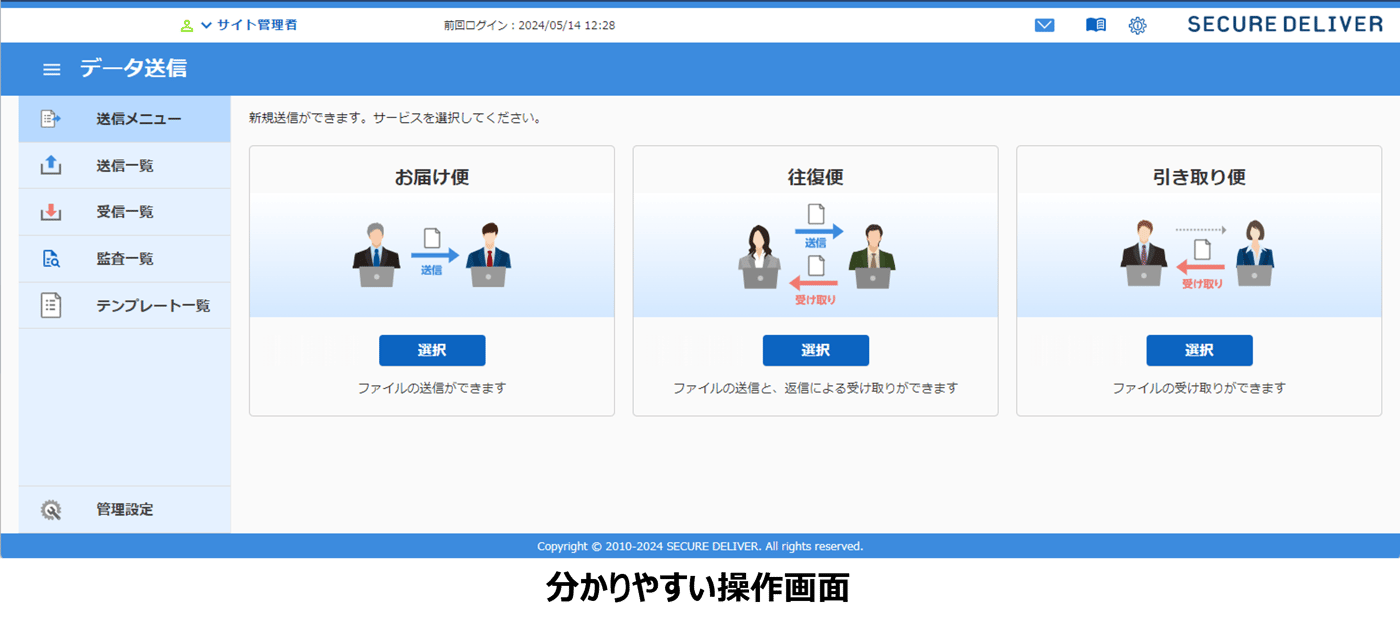Click the お届け便 card title

pos(432,177)
